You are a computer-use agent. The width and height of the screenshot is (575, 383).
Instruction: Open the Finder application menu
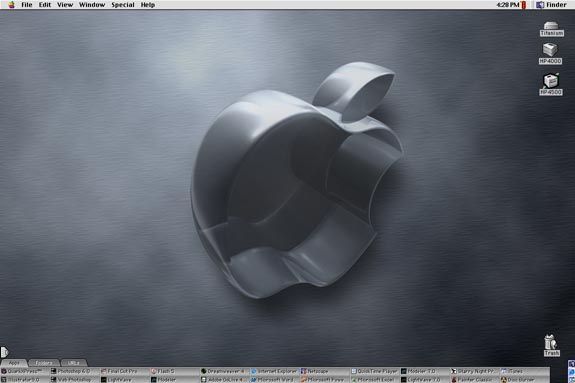pyautogui.click(x=551, y=5)
